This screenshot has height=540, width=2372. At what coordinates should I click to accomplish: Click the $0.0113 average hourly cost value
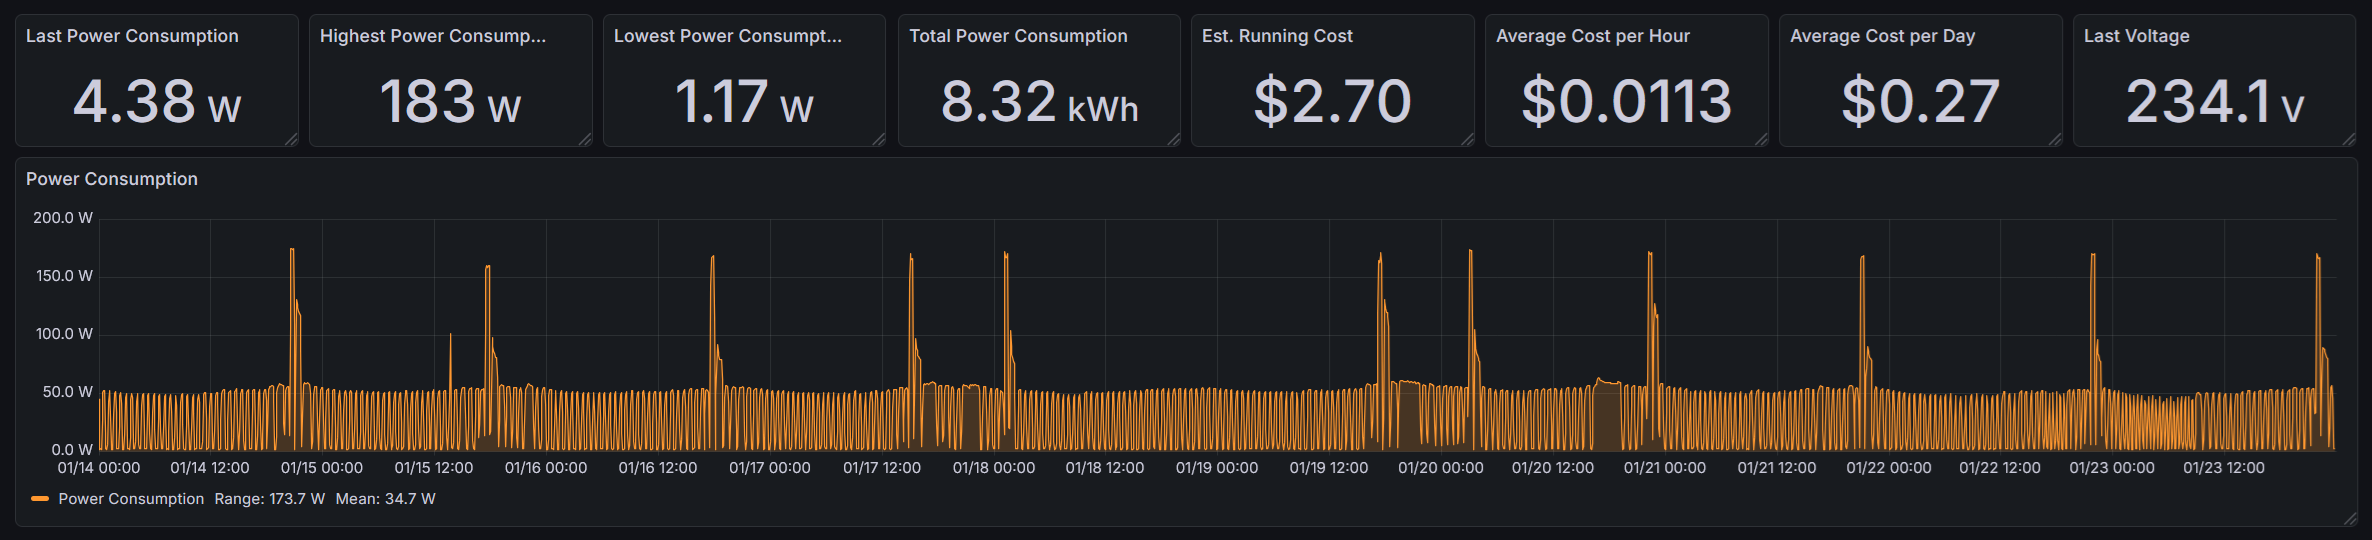(1626, 102)
